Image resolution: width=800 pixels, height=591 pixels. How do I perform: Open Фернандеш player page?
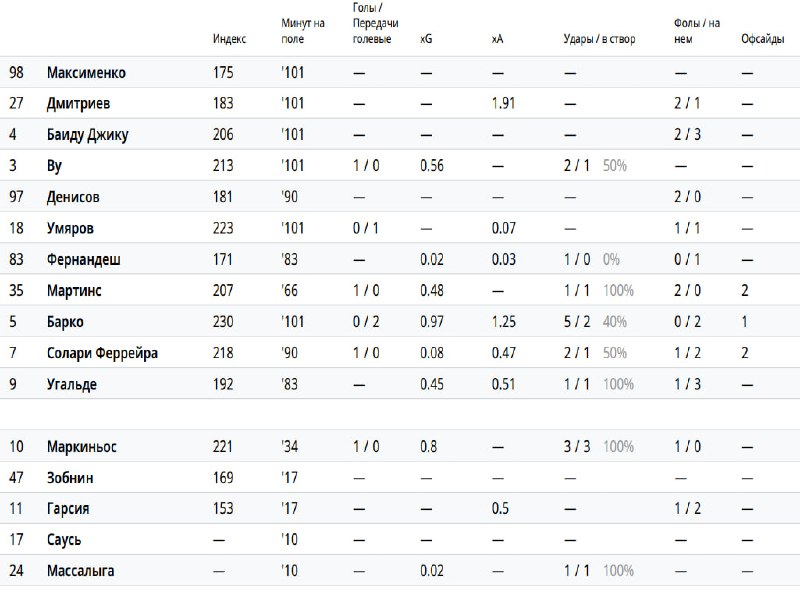[x=84, y=260]
